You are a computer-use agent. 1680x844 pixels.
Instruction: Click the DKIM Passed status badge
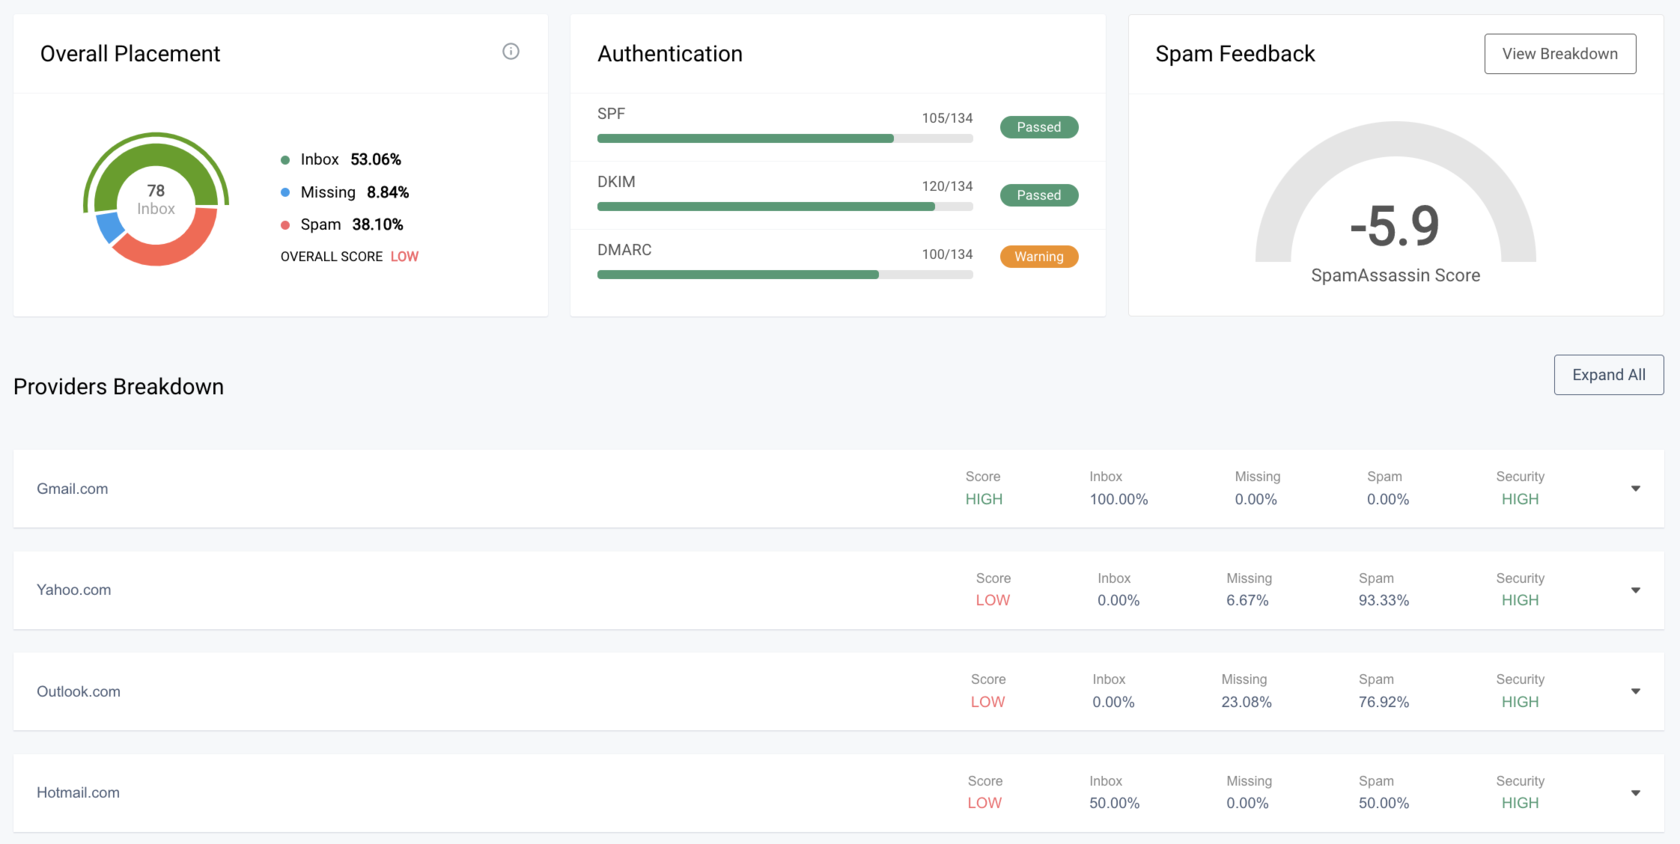[1038, 195]
